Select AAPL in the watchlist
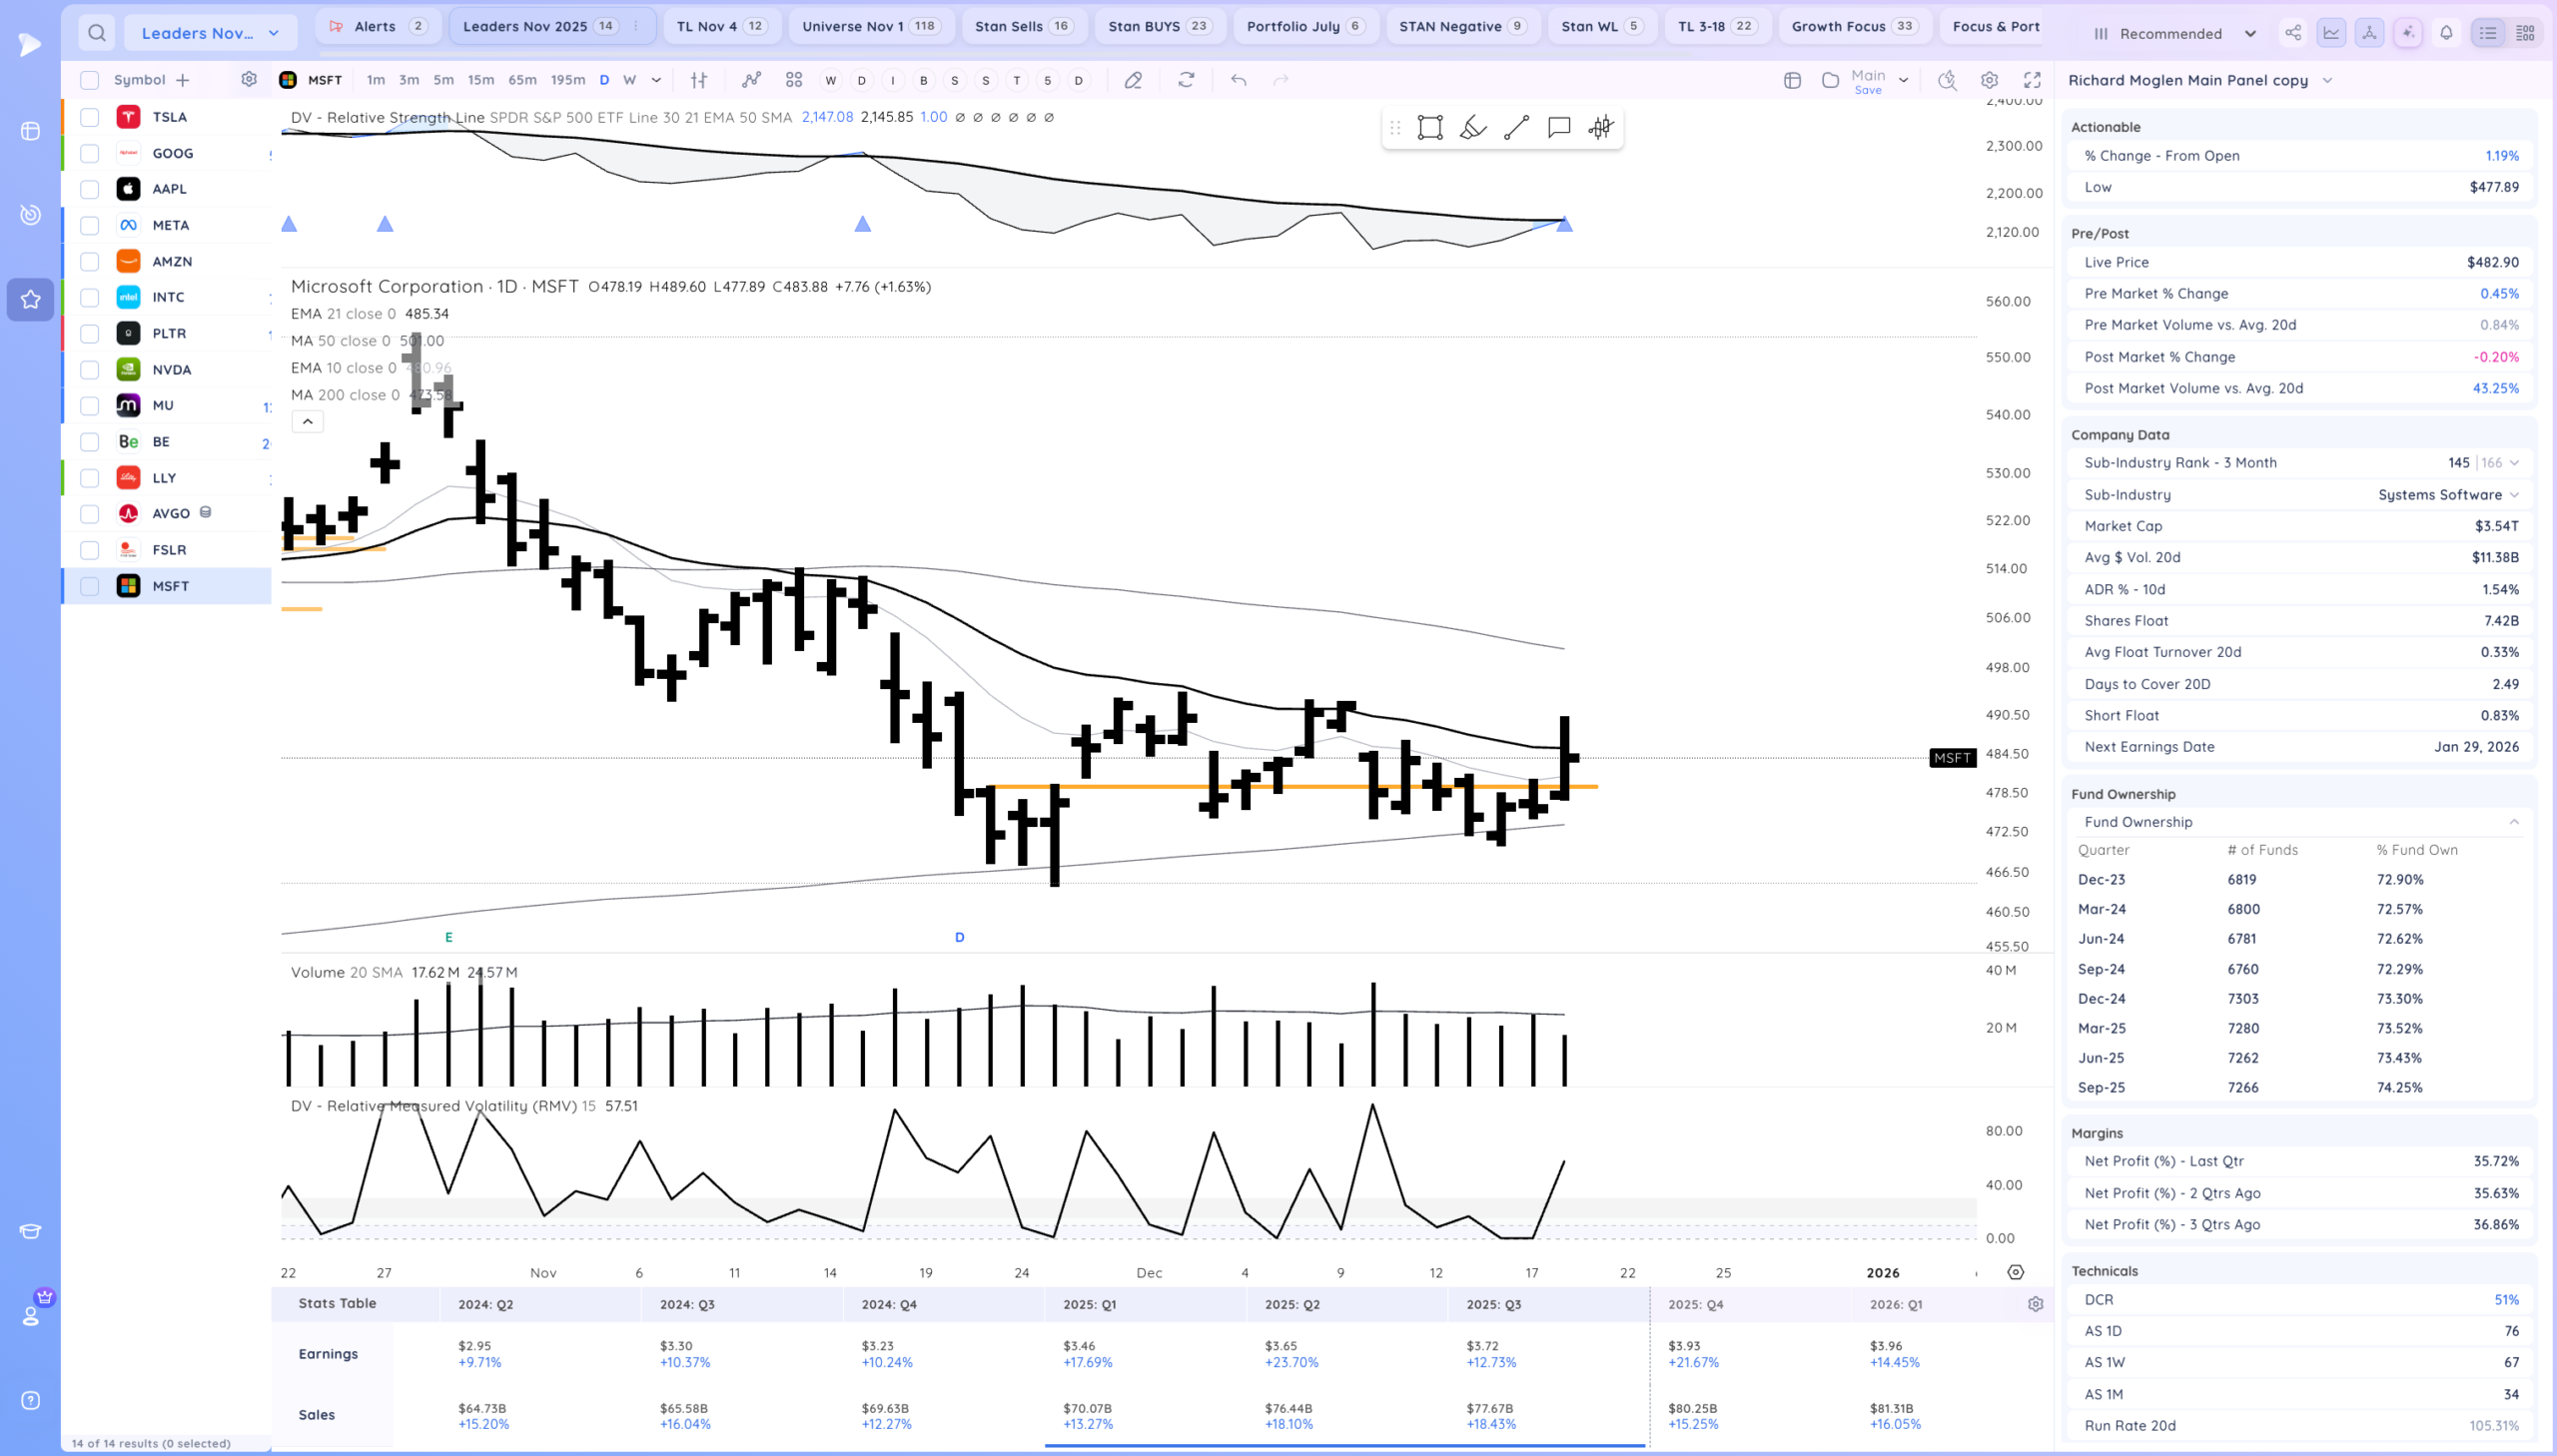2557x1456 pixels. click(x=169, y=189)
